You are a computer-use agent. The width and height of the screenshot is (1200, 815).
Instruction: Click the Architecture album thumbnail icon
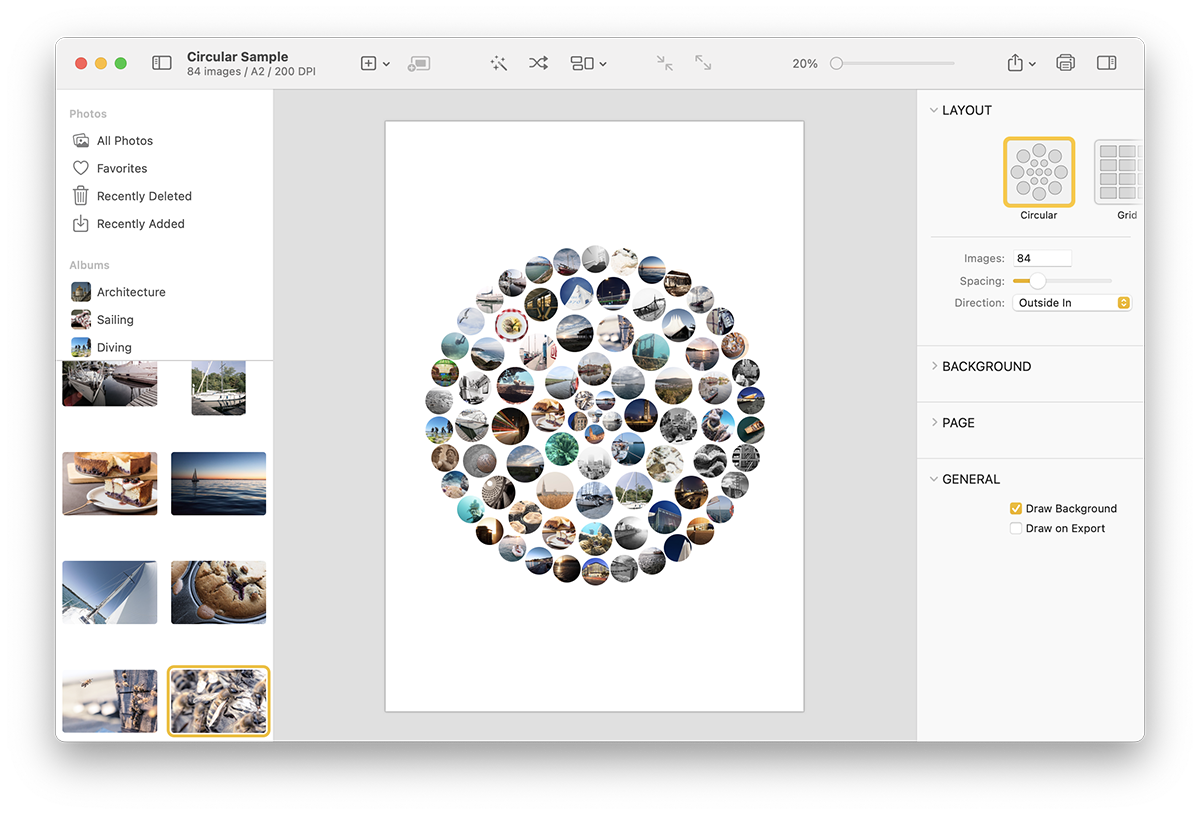point(81,292)
